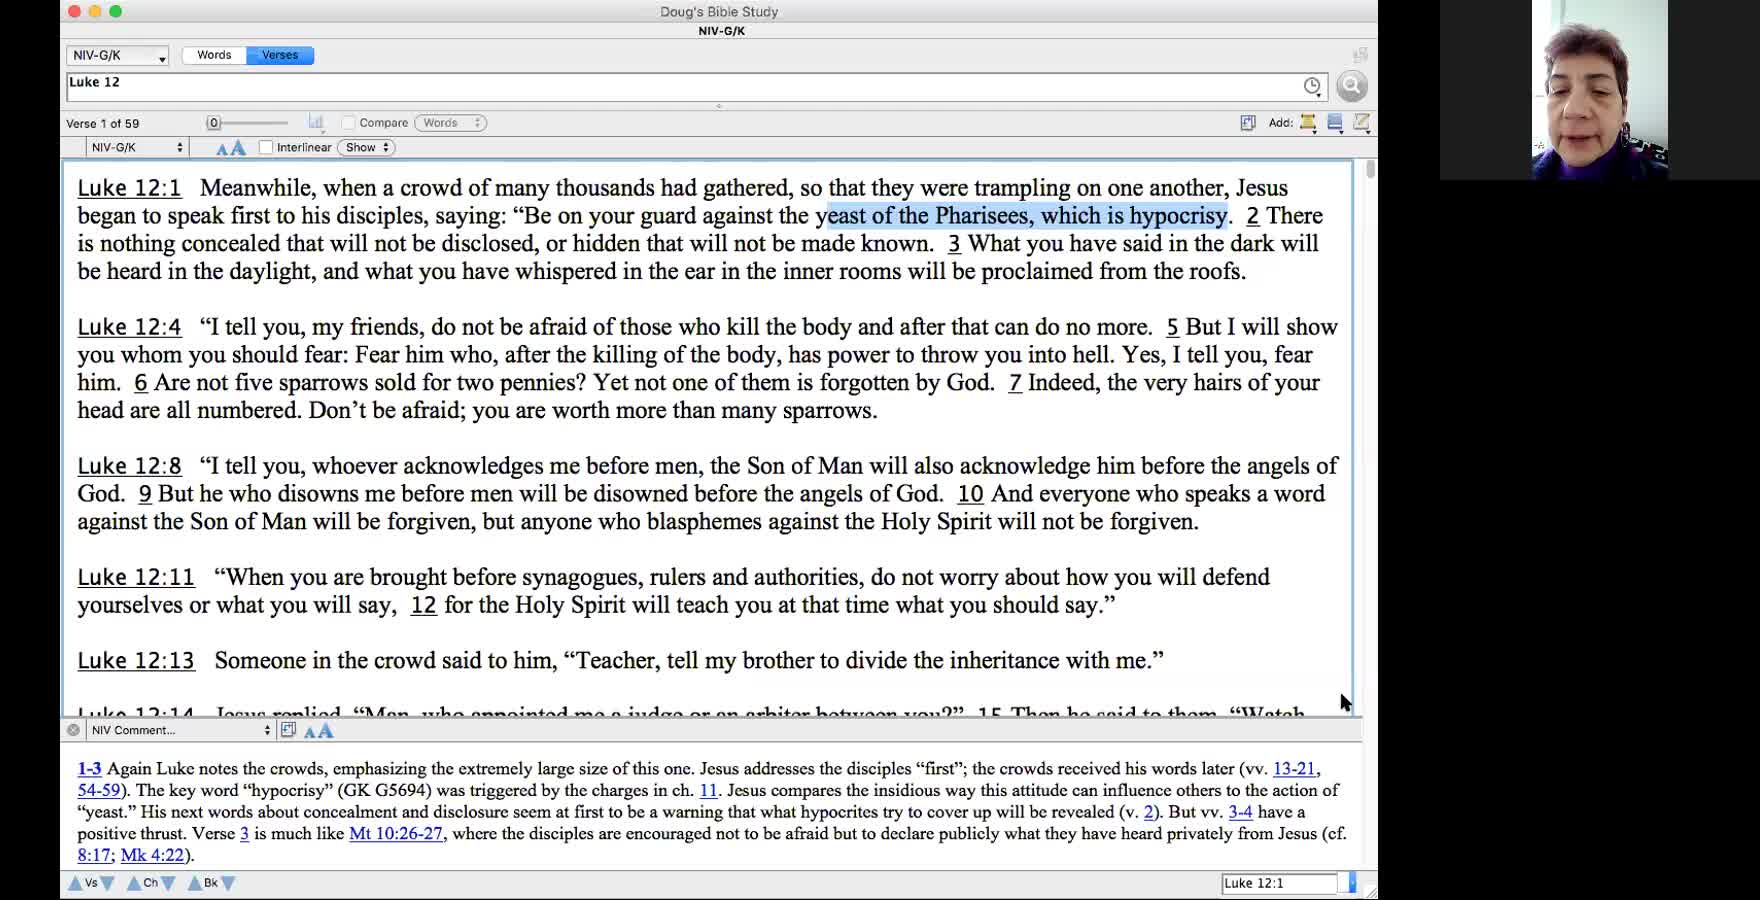Click the highlighted phrase 'yeast of the Pharisees'
Screen dimensions: 1760x900
pos(922,216)
